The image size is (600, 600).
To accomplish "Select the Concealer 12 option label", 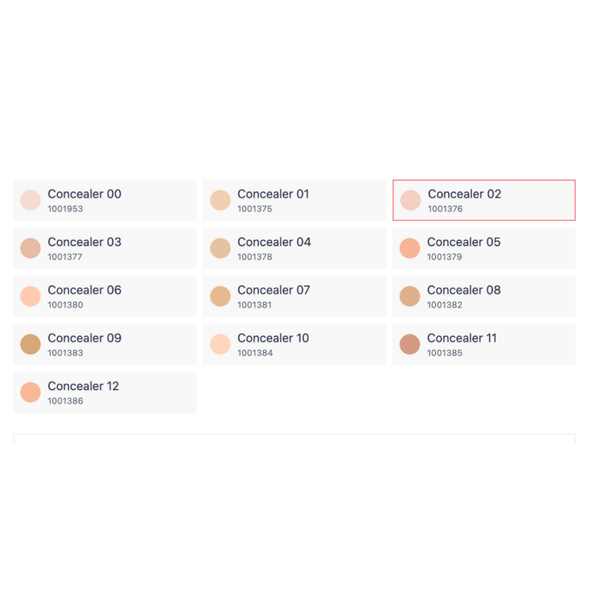I will [83, 386].
